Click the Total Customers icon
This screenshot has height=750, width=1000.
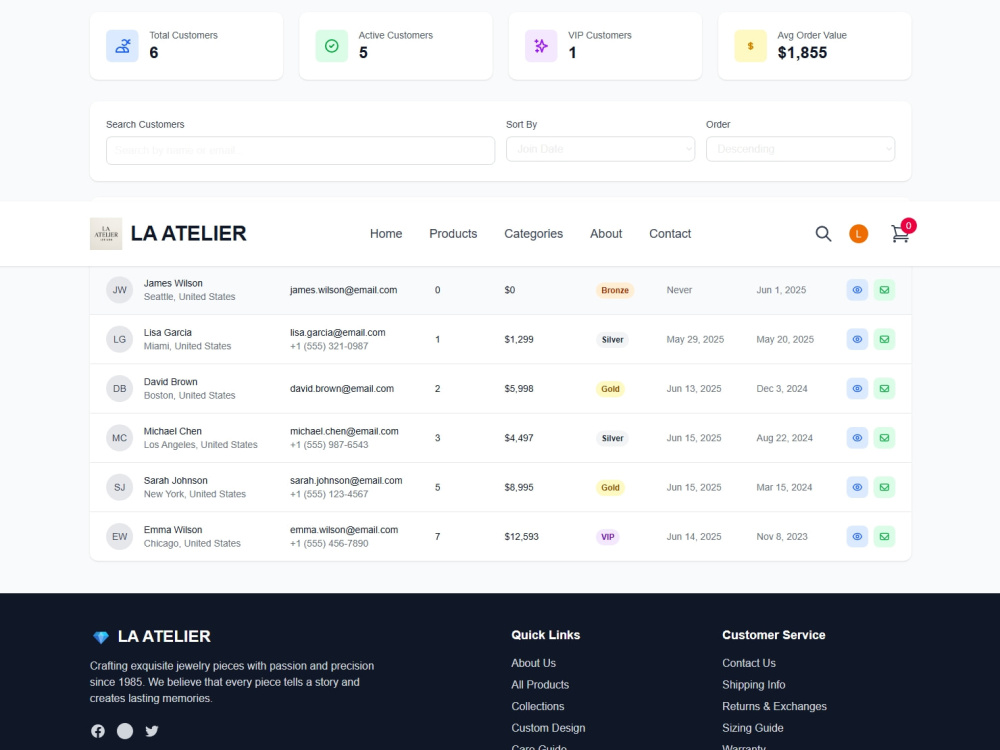[x=122, y=46]
